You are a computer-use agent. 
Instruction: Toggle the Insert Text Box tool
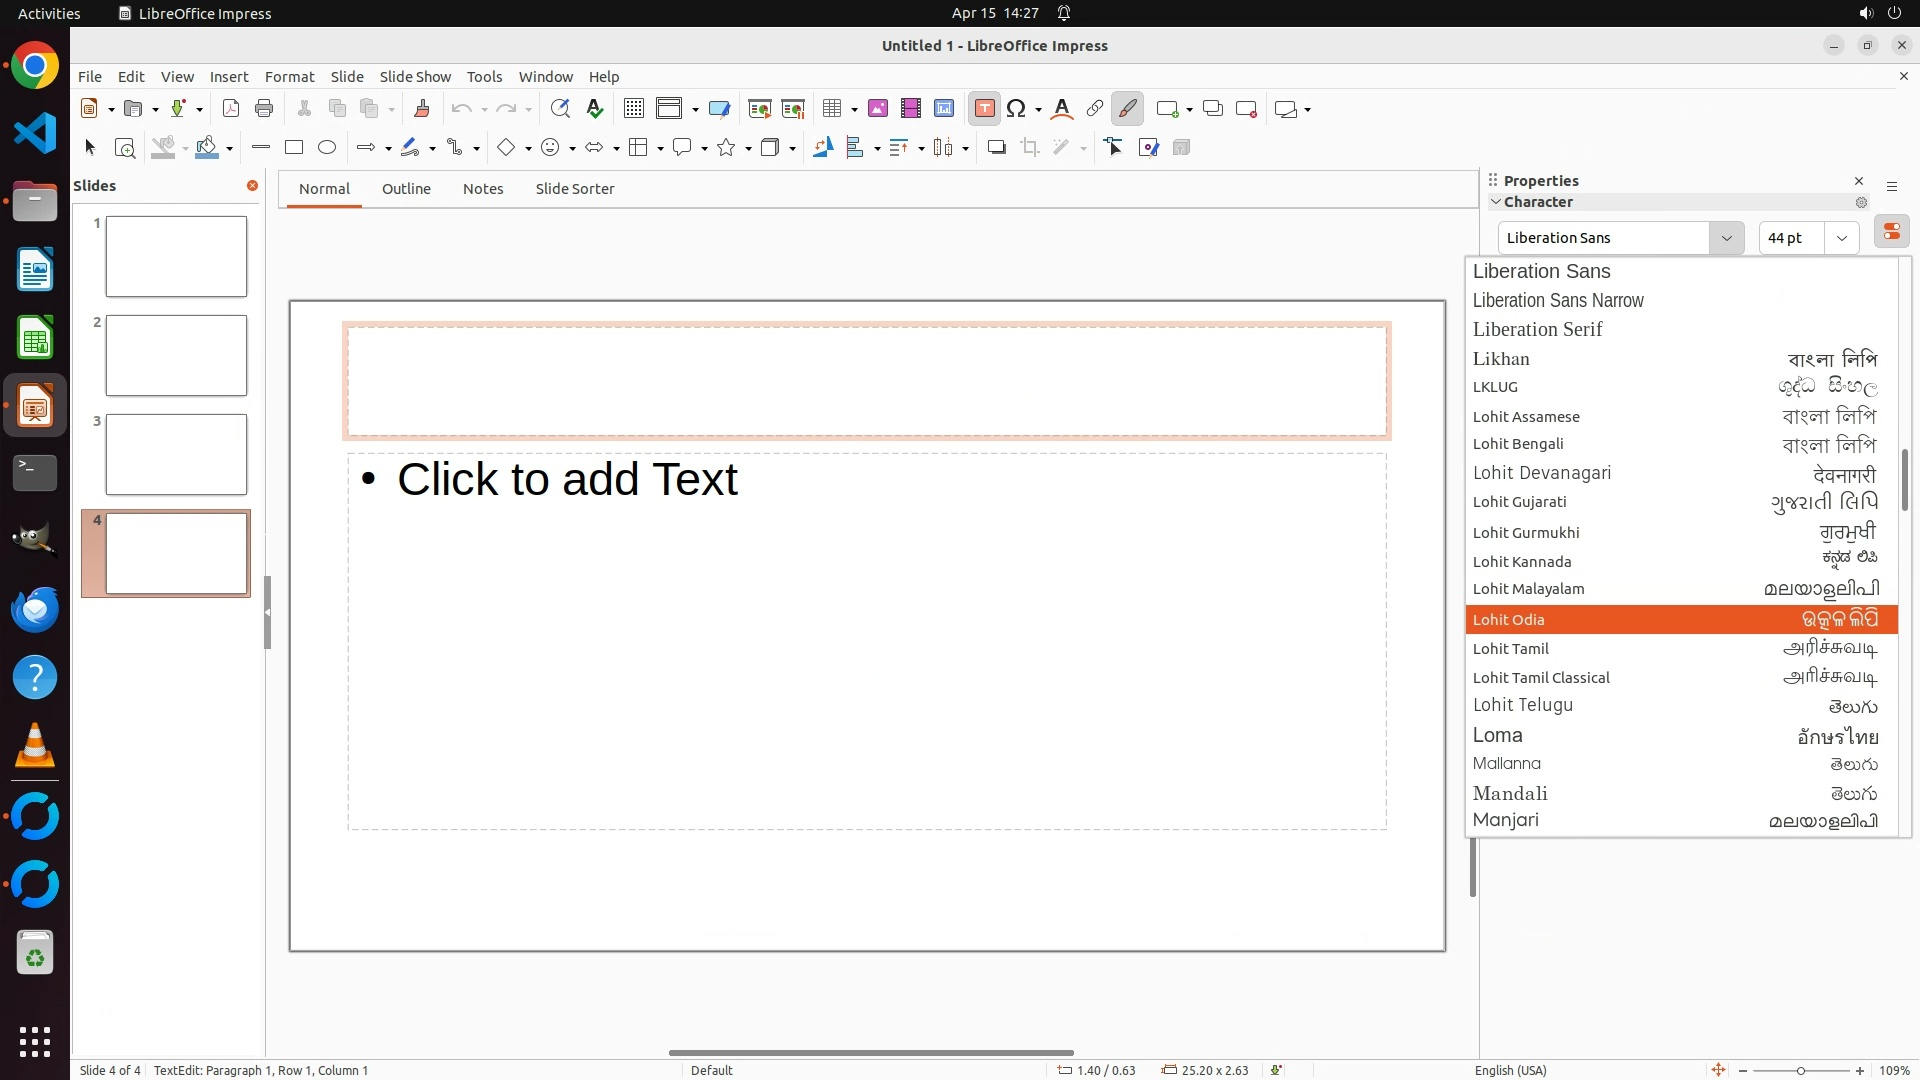coord(984,109)
